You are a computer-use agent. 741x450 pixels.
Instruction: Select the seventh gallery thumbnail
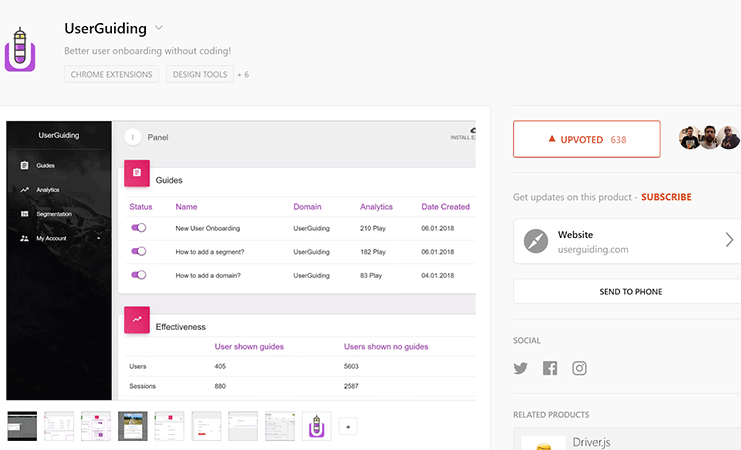pos(243,426)
